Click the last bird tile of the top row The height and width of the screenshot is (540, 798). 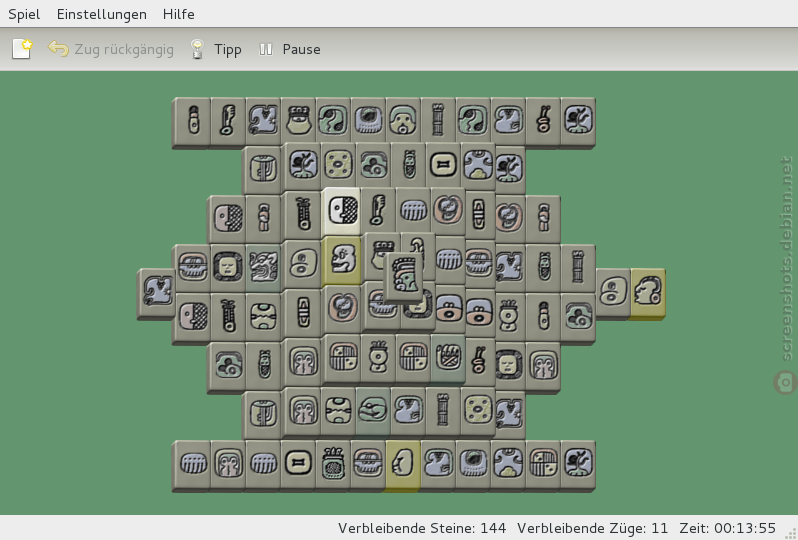578,121
